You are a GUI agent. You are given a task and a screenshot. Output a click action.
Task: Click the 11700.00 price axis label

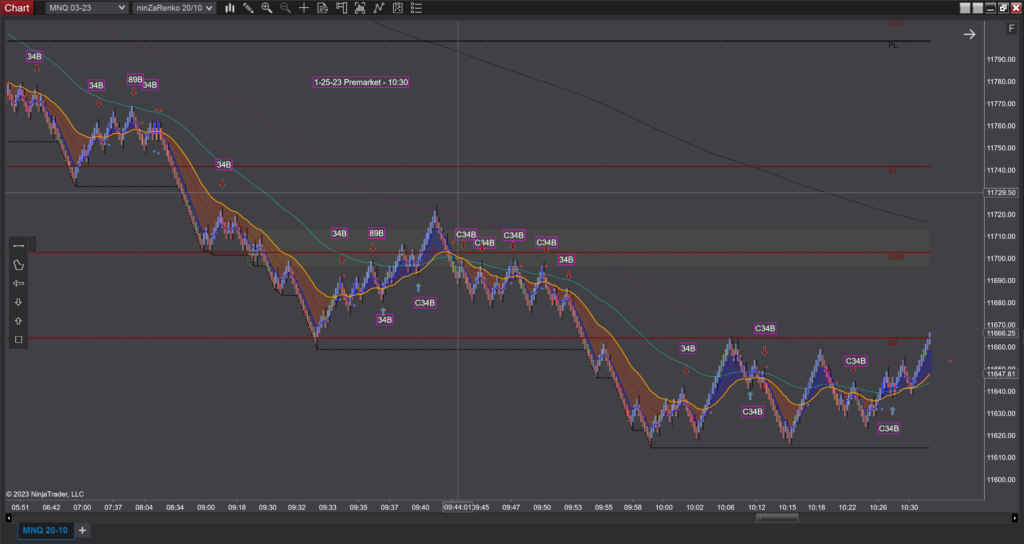[x=1001, y=259]
